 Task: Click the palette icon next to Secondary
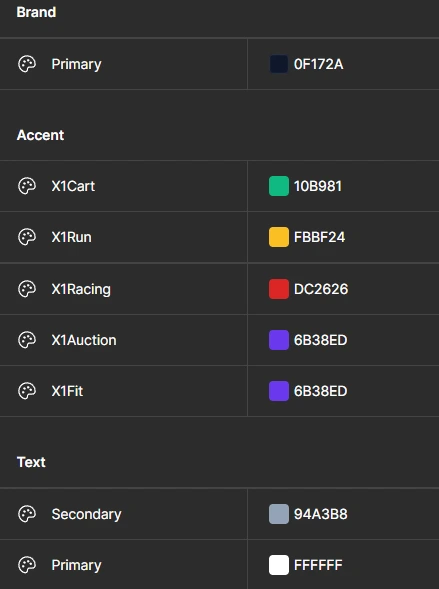pos(27,514)
